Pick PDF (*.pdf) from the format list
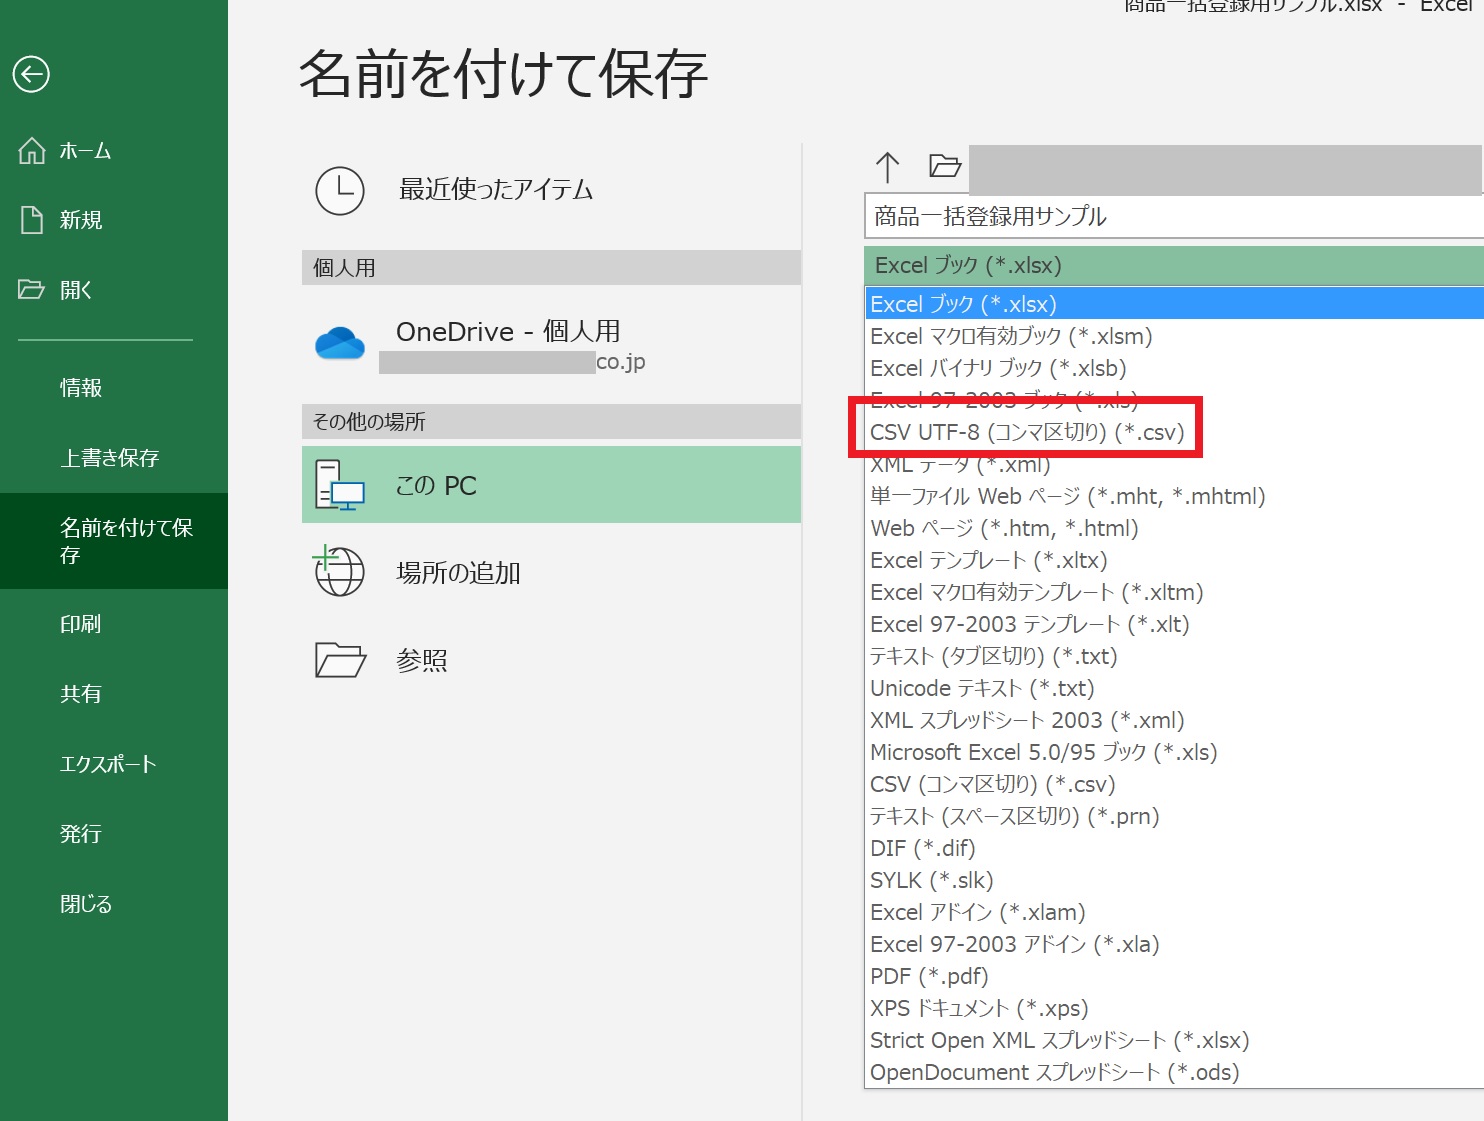This screenshot has height=1121, width=1484. (x=929, y=976)
